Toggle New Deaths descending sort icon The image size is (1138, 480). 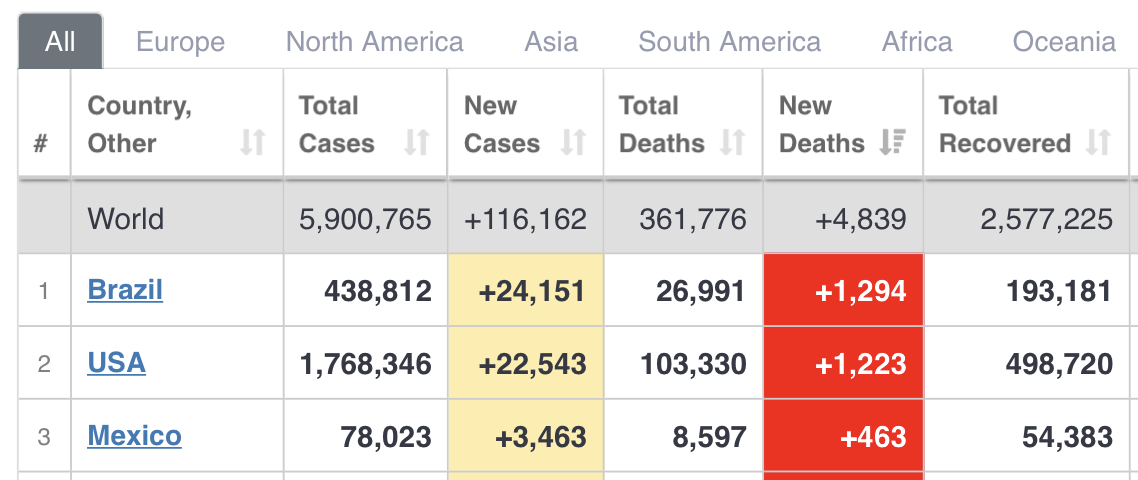coord(892,143)
